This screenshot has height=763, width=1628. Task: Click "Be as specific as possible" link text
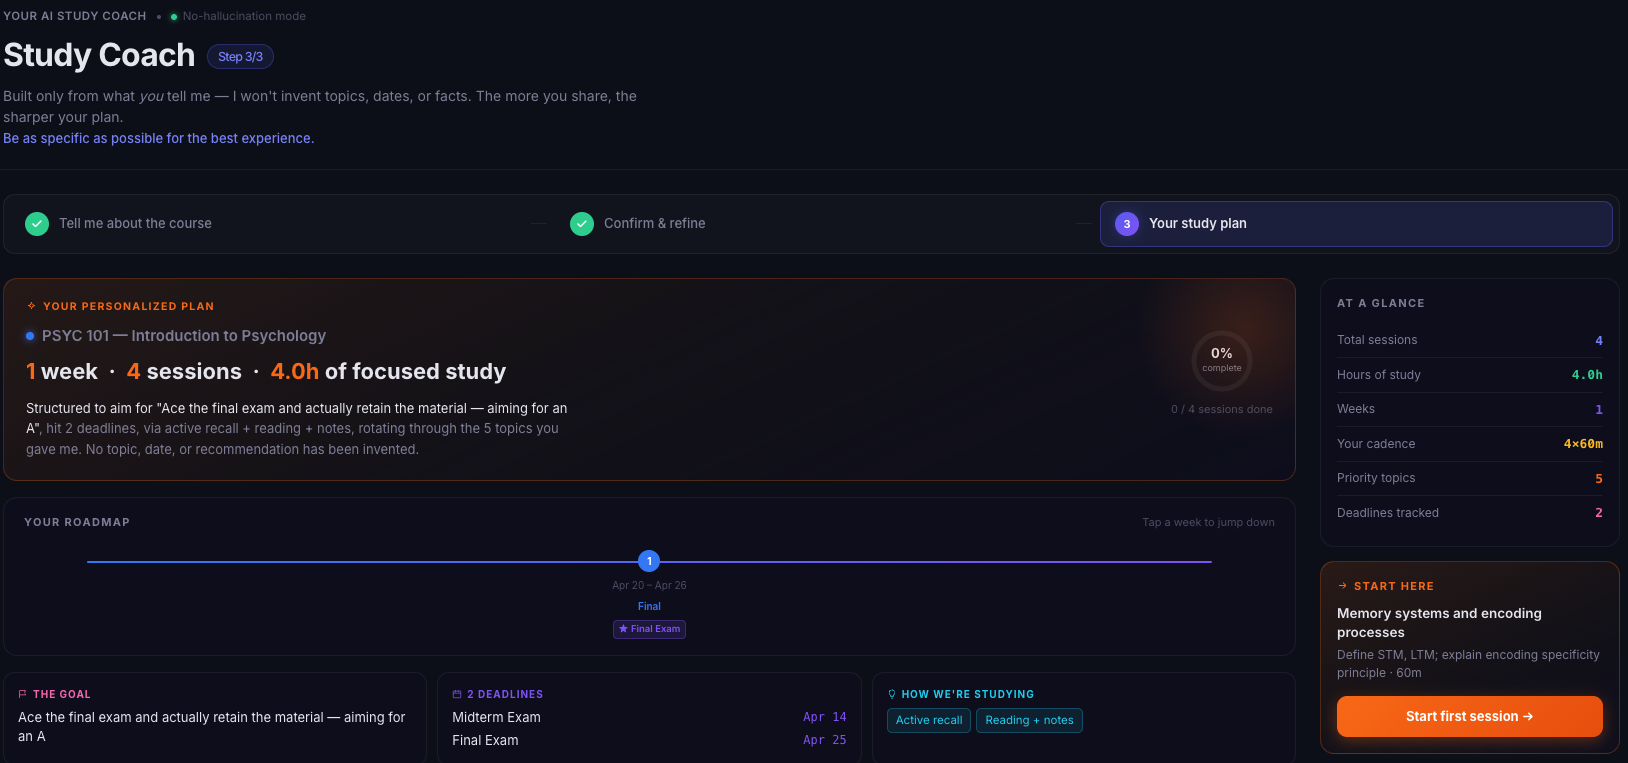tap(158, 138)
